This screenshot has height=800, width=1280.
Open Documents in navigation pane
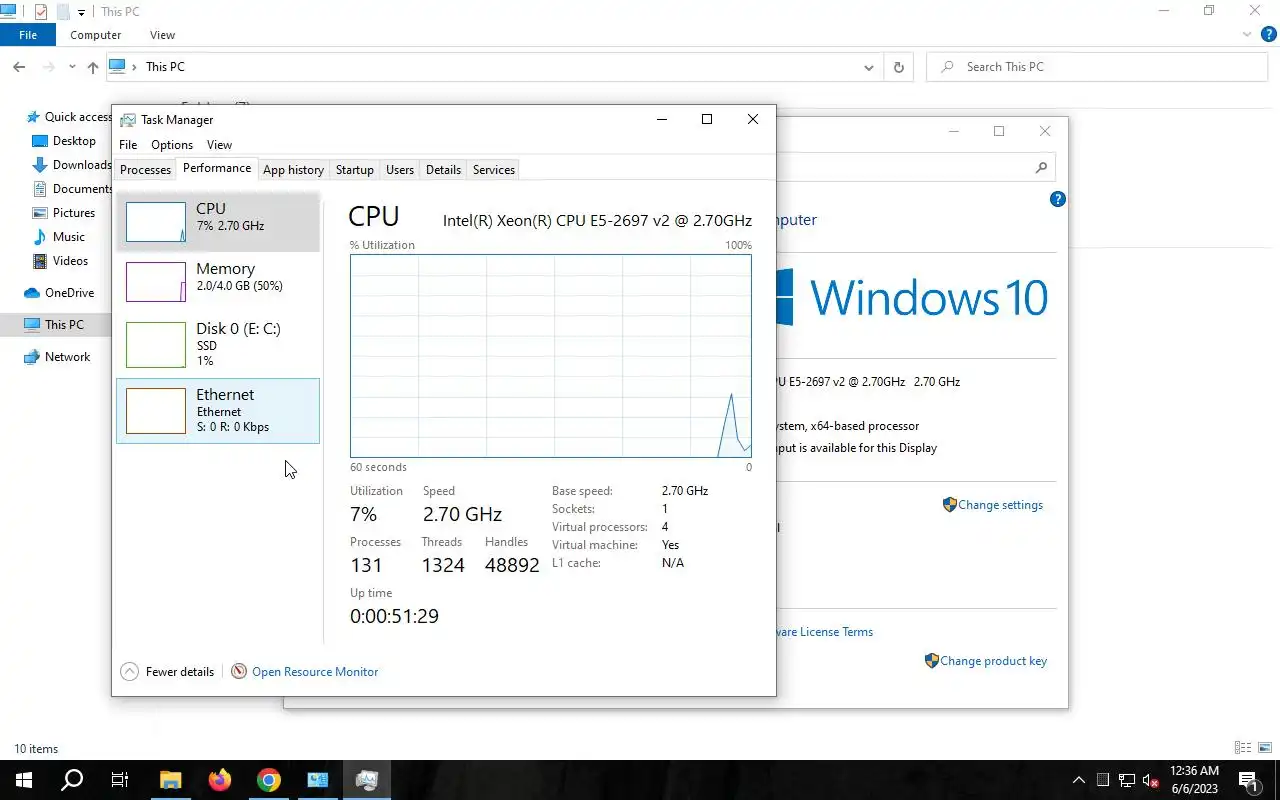click(72, 189)
